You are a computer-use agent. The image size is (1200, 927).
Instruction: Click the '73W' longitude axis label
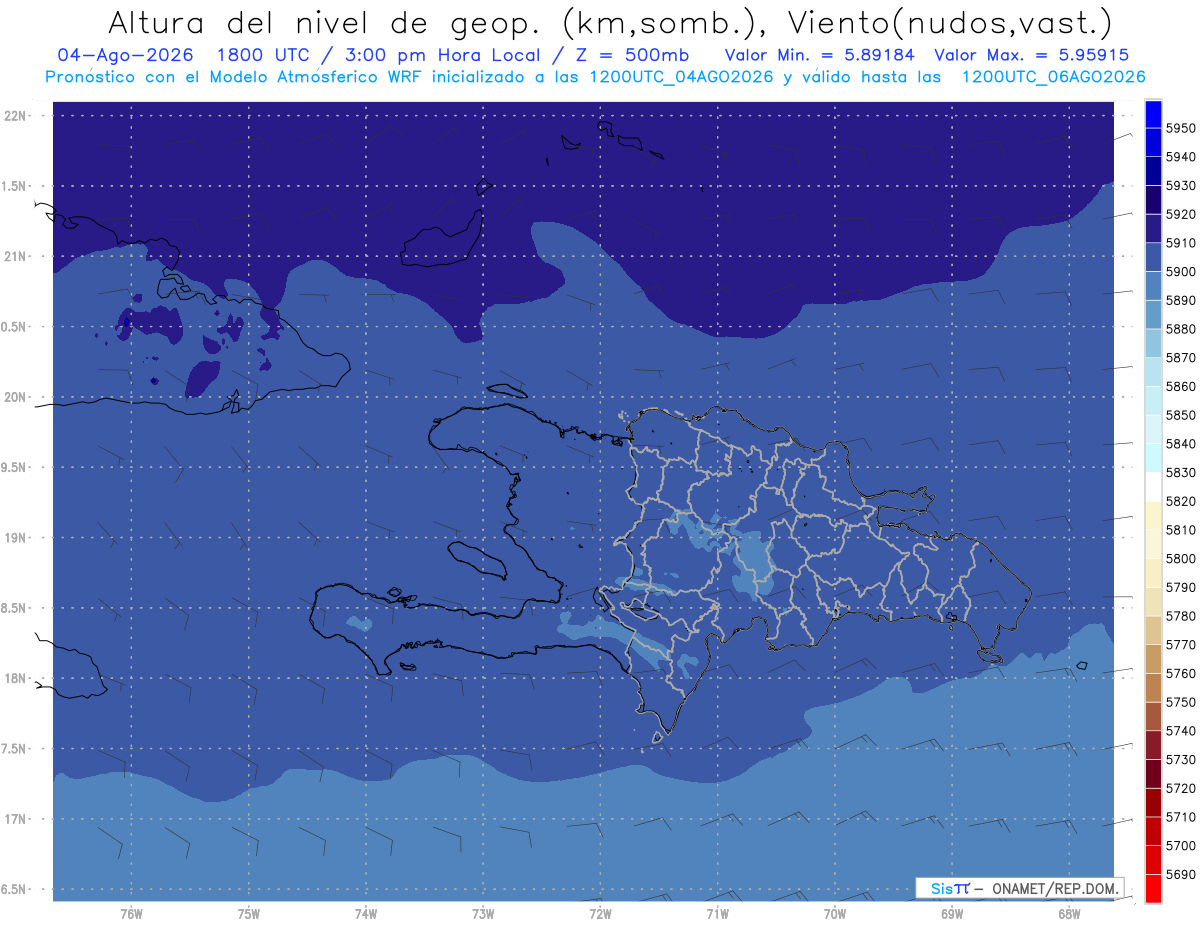coord(483,913)
